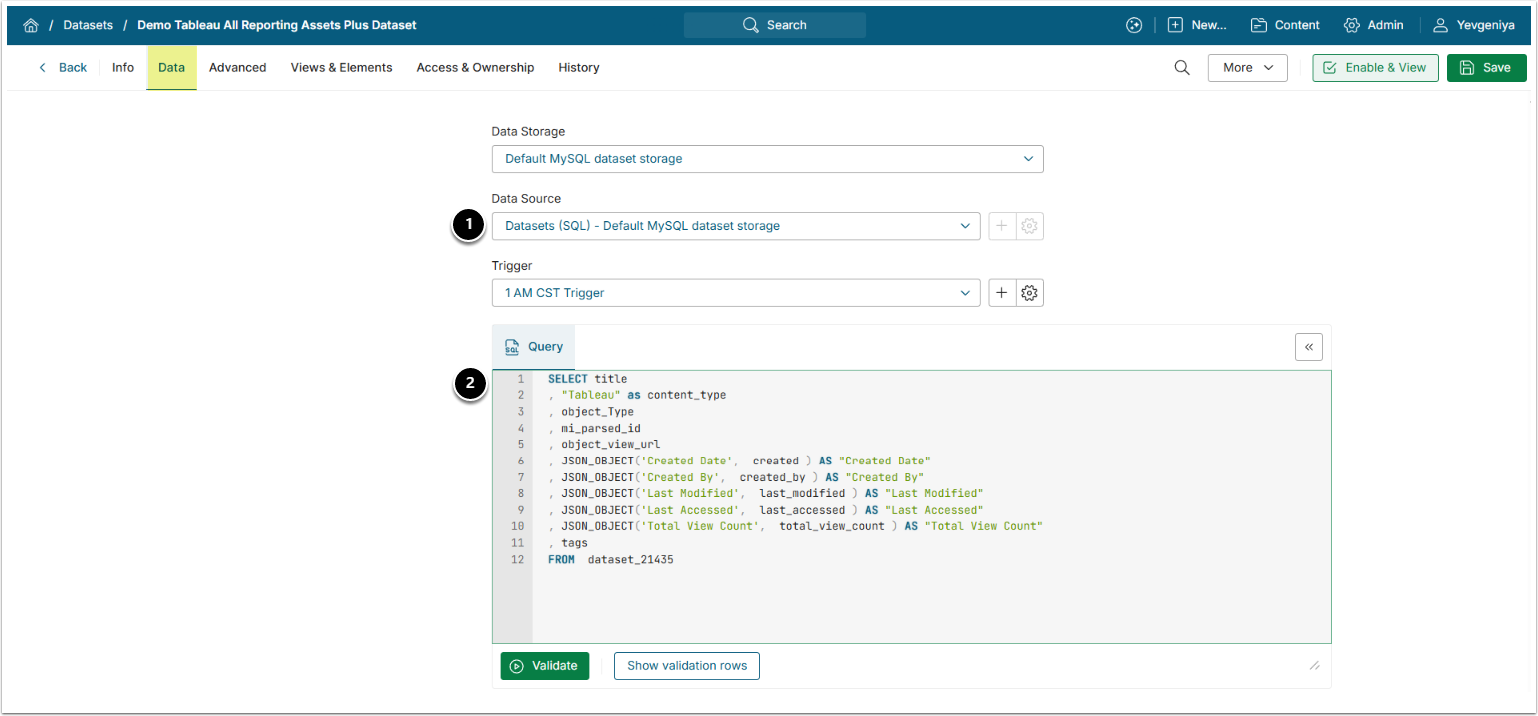Open the top Search bar

pos(774,25)
